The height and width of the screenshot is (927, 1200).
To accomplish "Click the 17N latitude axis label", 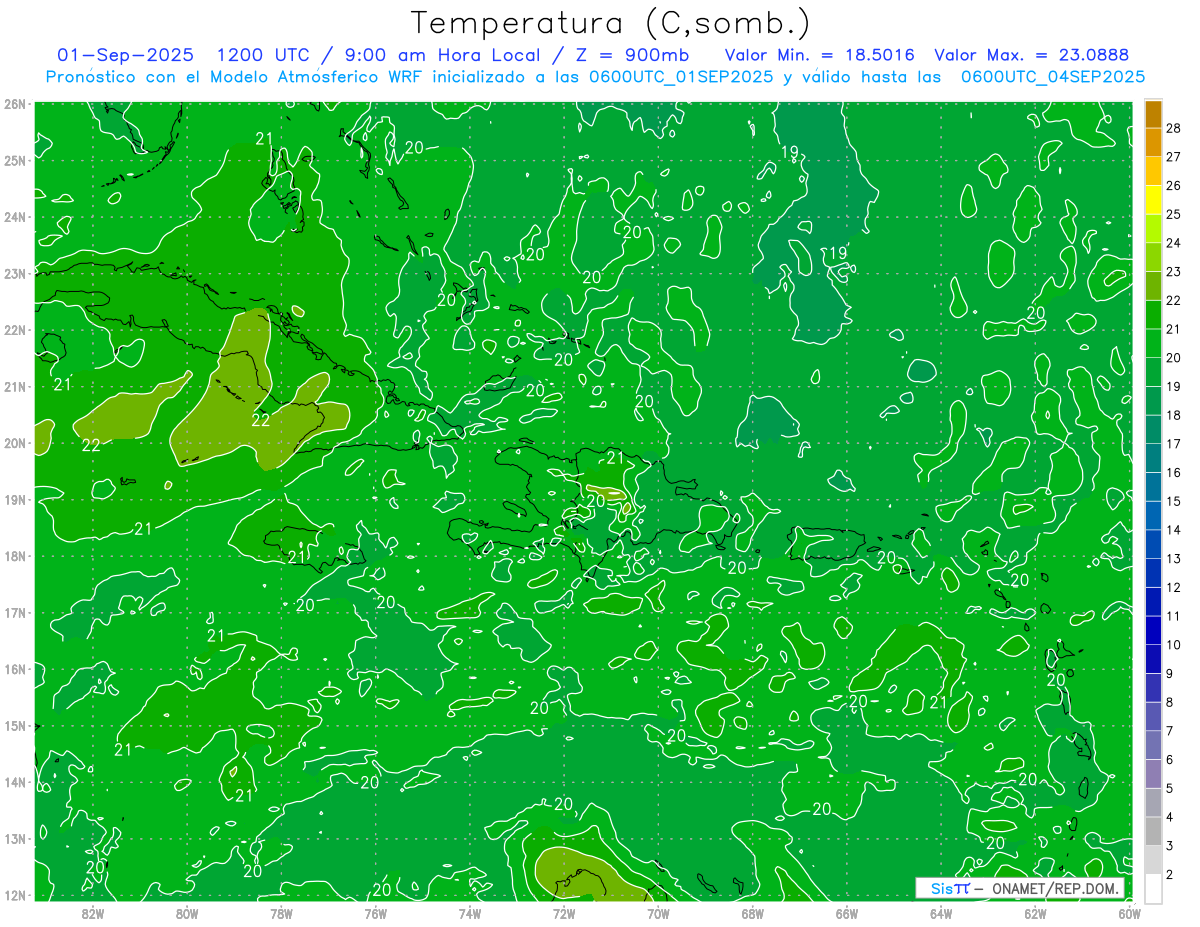I will (14, 612).
